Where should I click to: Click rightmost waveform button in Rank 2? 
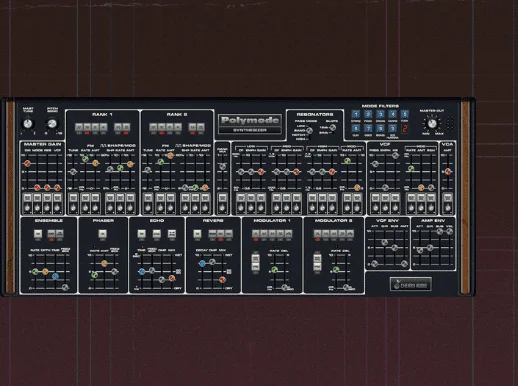click(x=201, y=127)
